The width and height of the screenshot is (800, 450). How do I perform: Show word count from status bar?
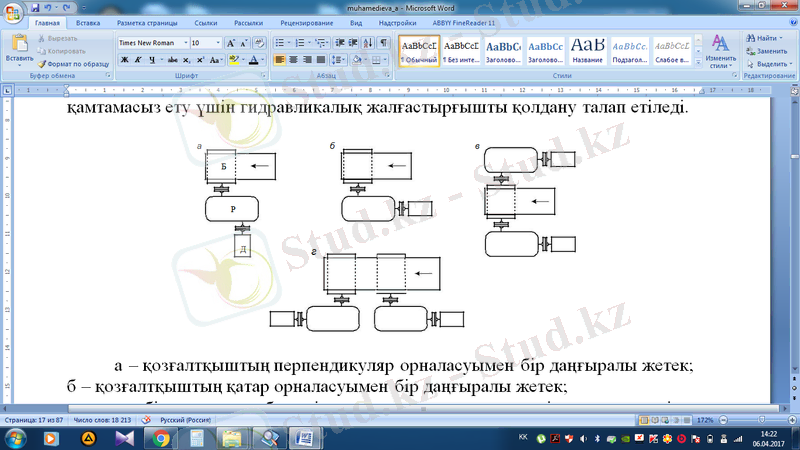pos(102,420)
